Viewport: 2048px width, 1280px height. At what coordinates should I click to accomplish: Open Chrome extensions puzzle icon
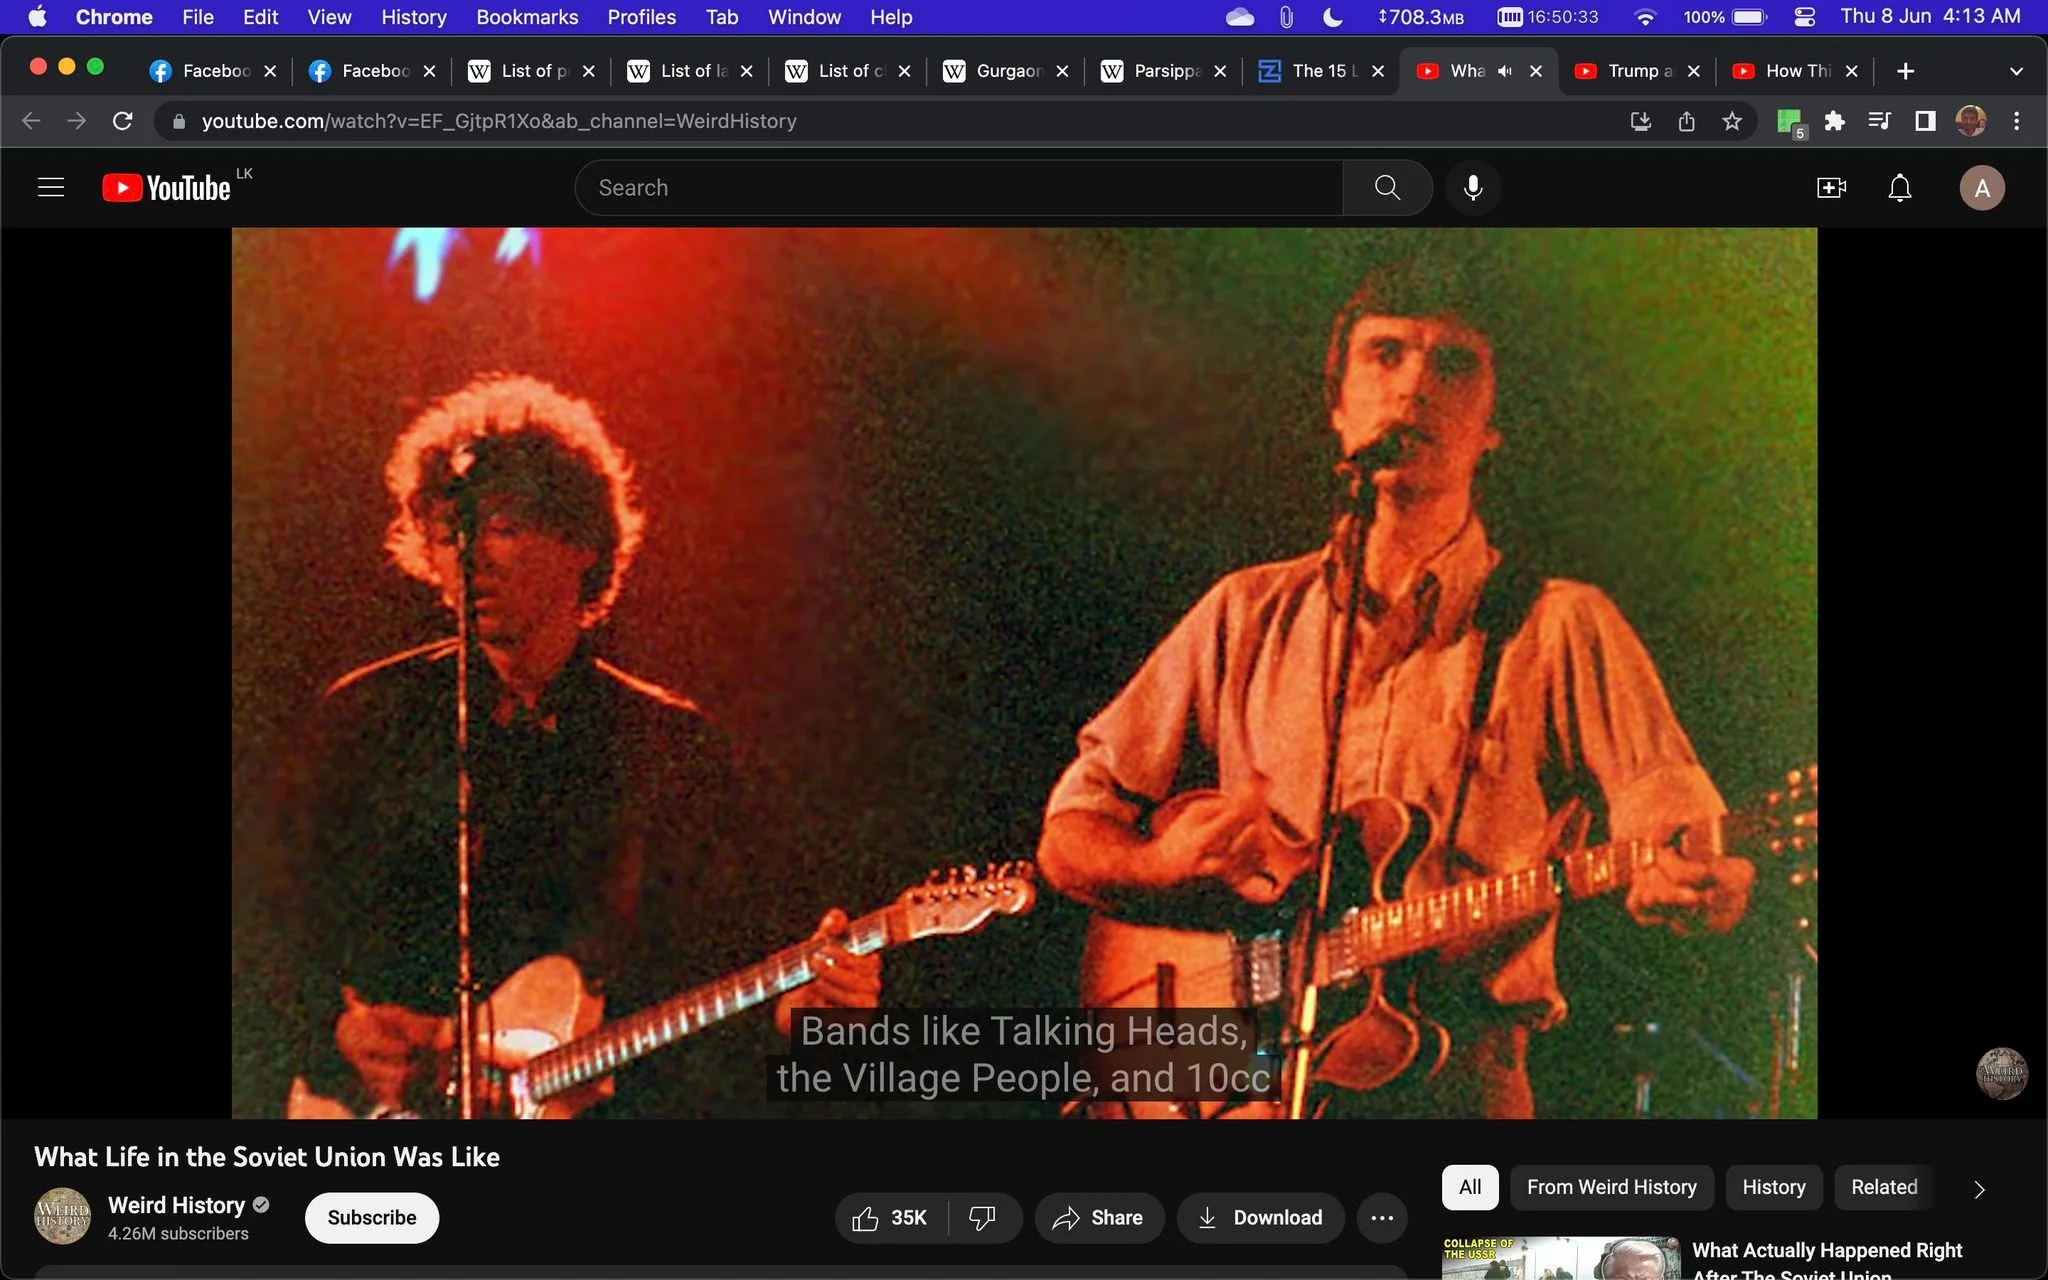point(1834,121)
